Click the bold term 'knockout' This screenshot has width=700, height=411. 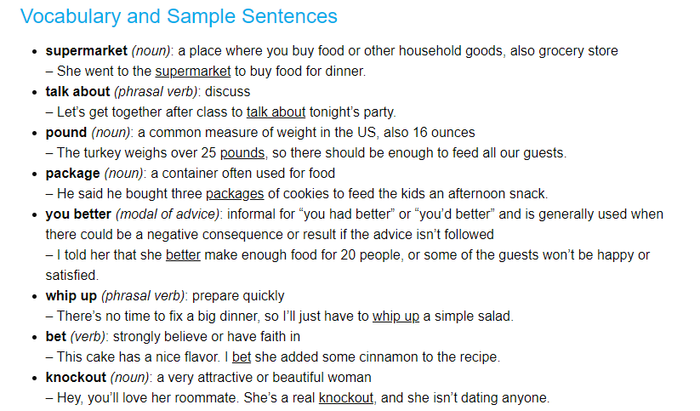click(x=76, y=378)
